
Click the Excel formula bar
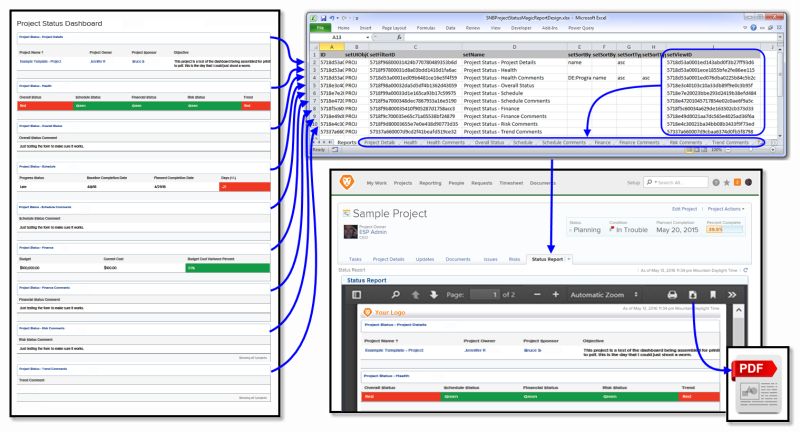[x=591, y=37]
